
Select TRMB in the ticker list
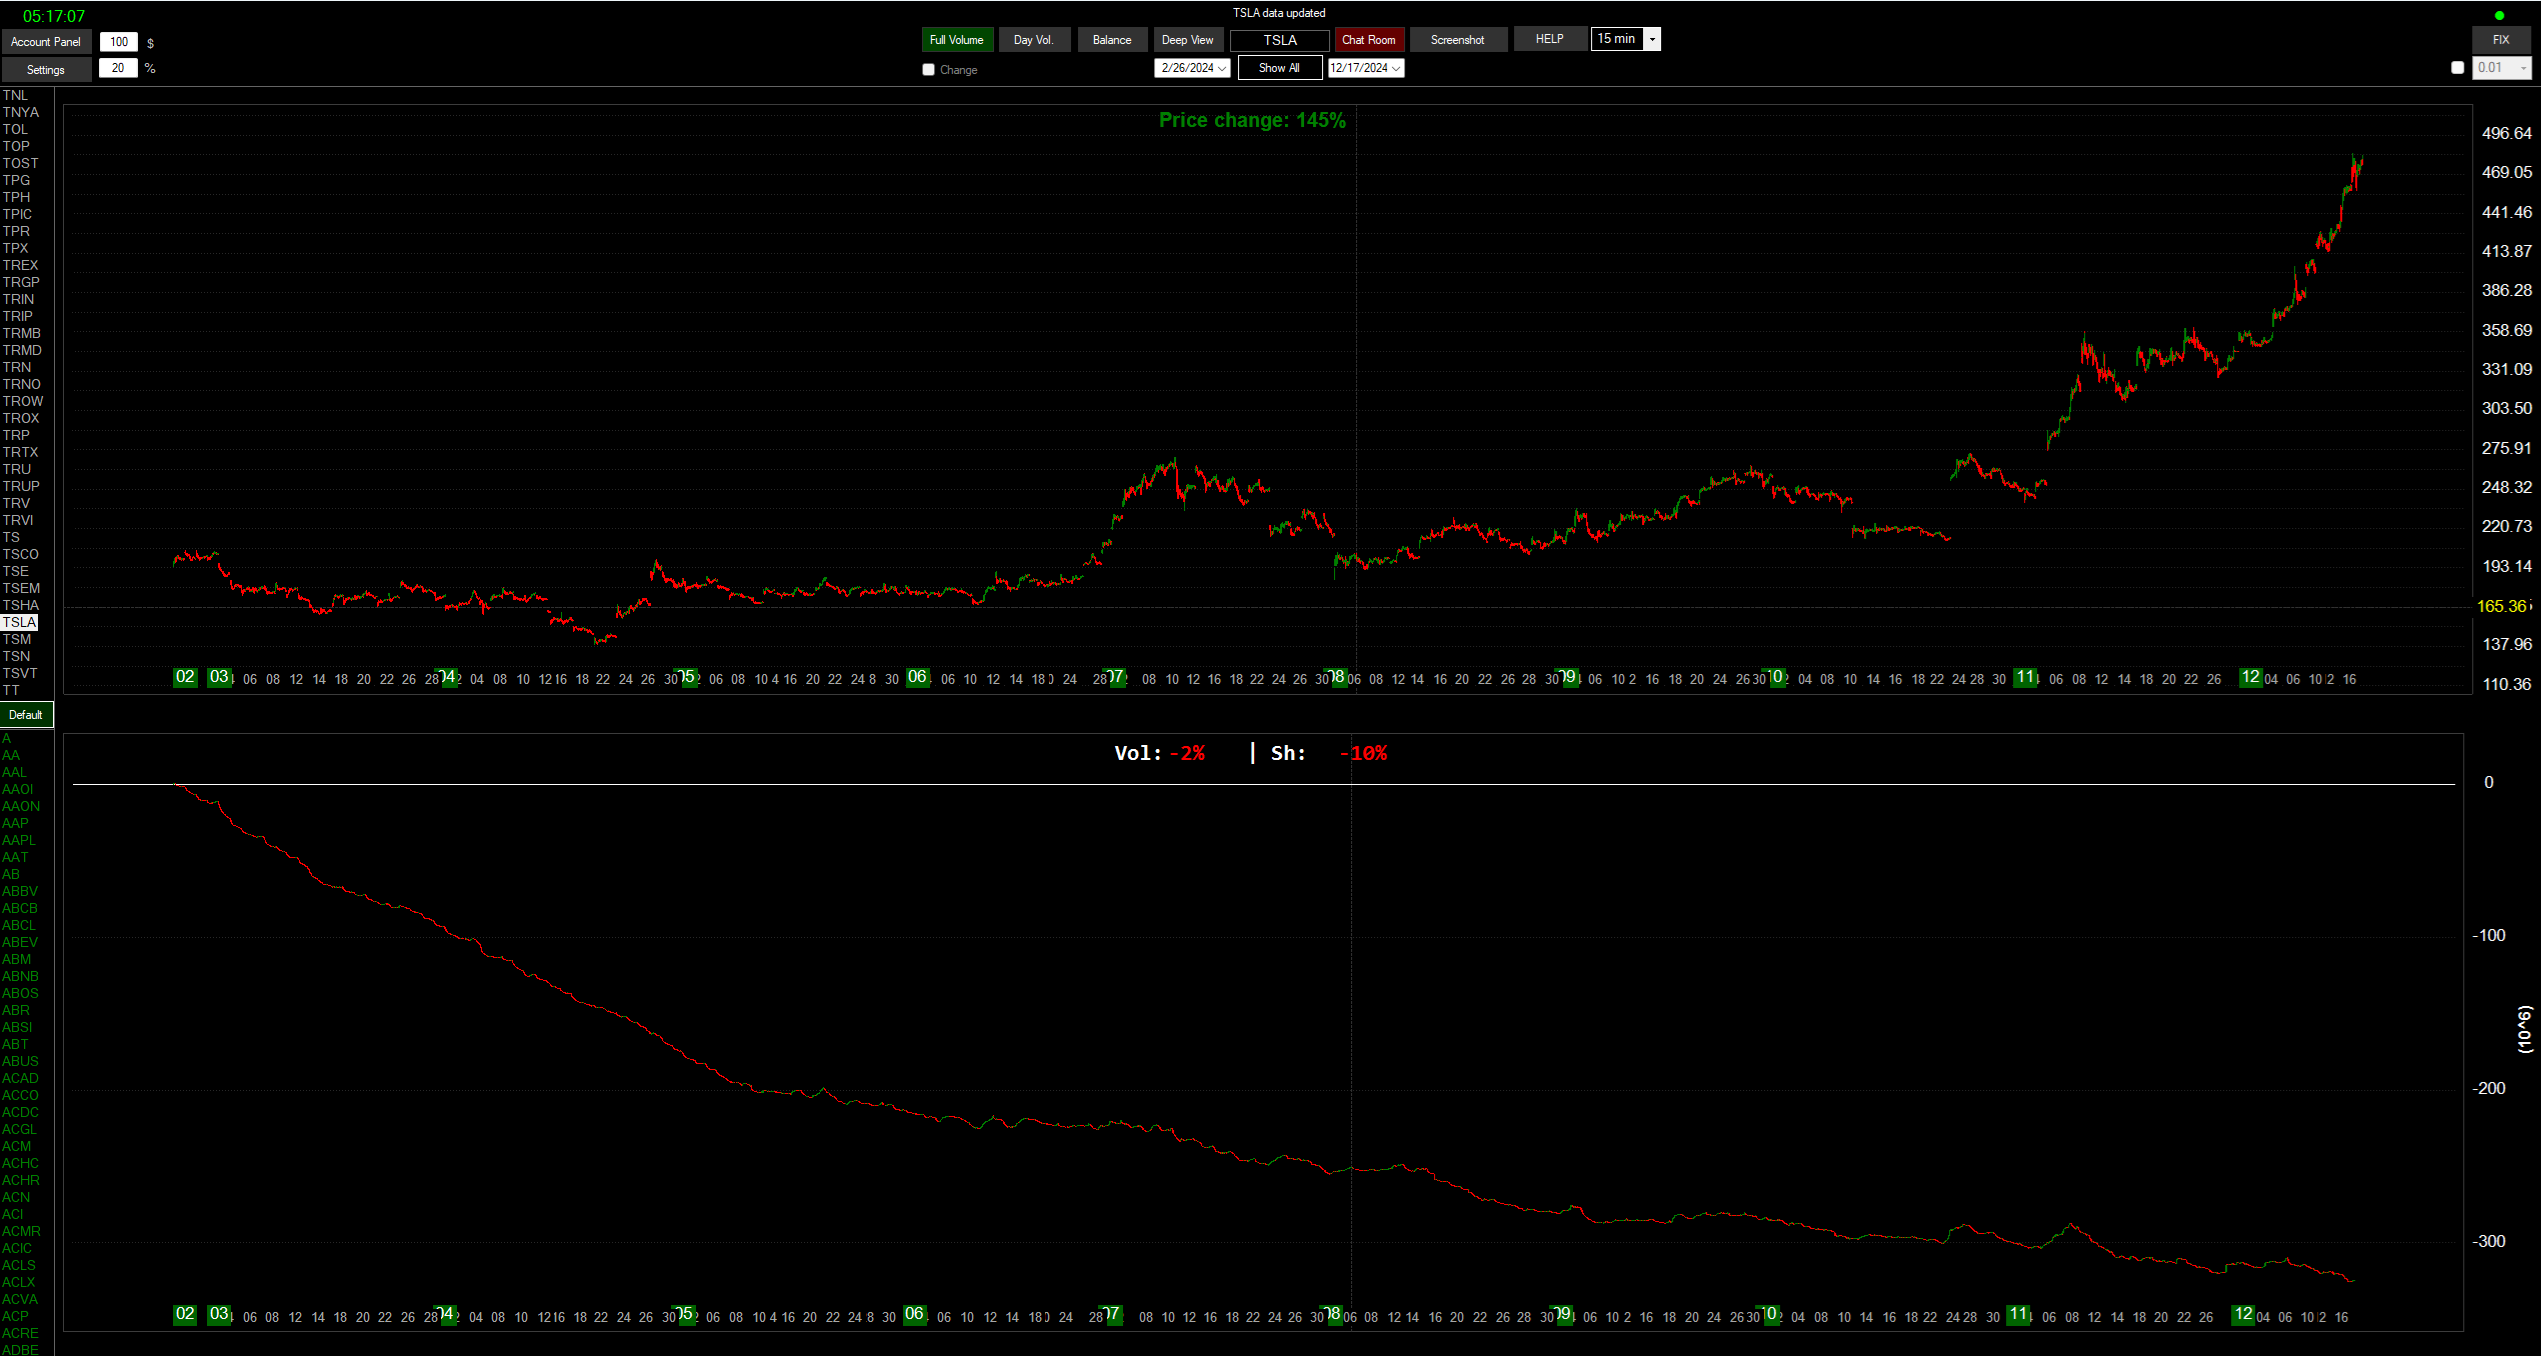pyautogui.click(x=21, y=333)
